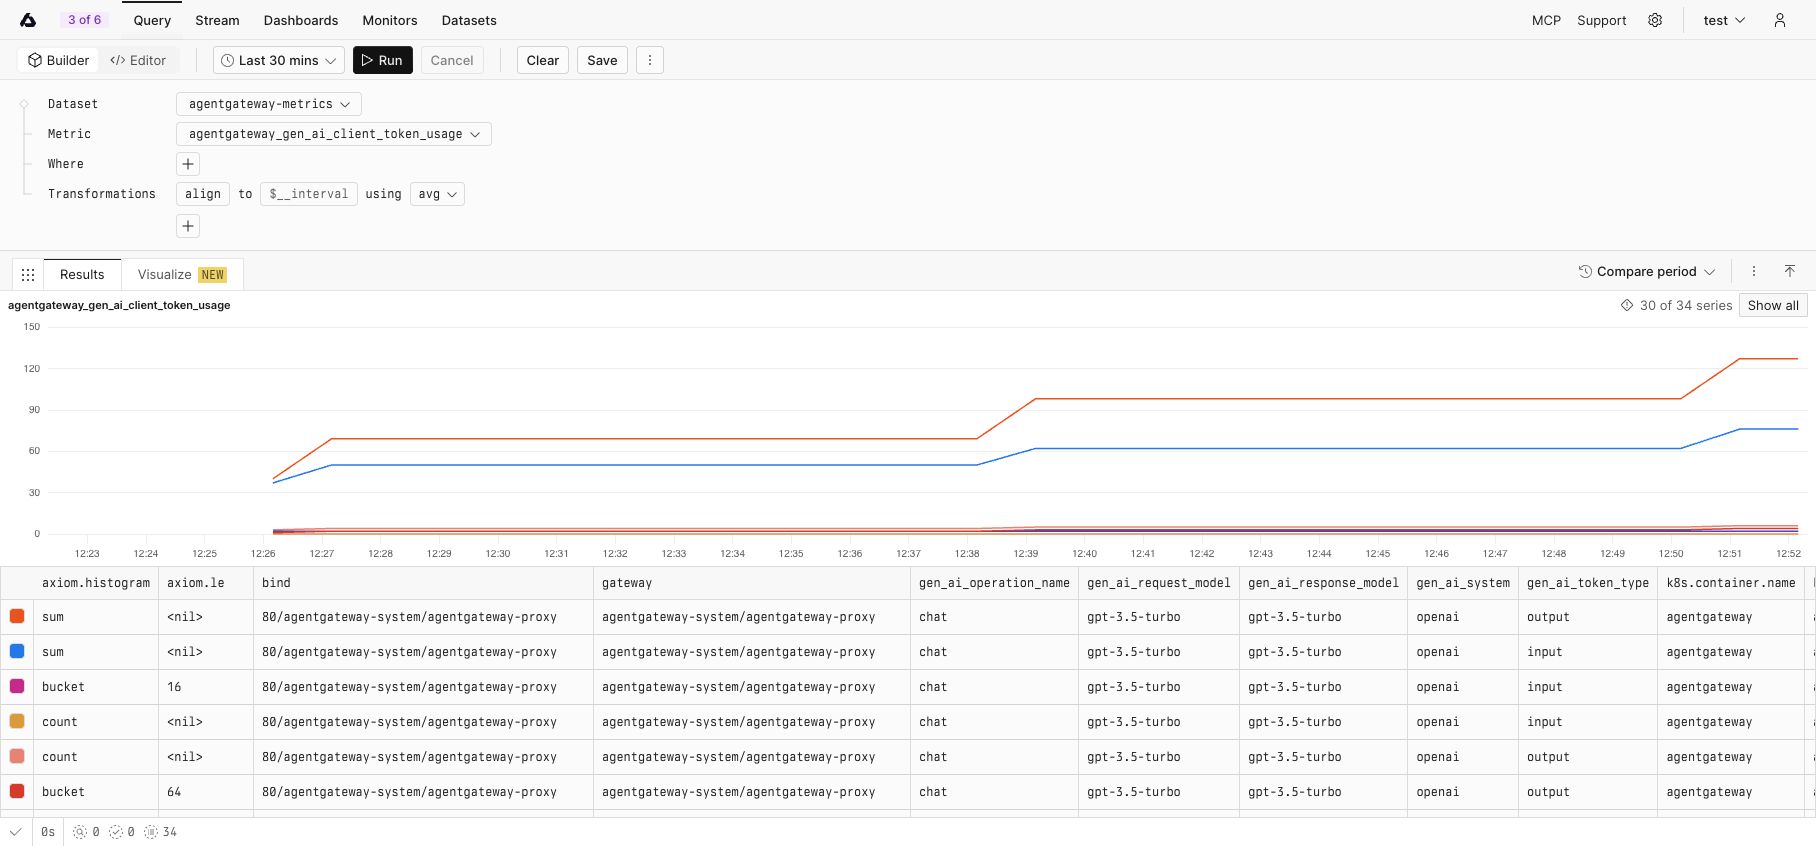Click the series tag icon beside 30 of 34
The image size is (1816, 846).
coord(1627,306)
